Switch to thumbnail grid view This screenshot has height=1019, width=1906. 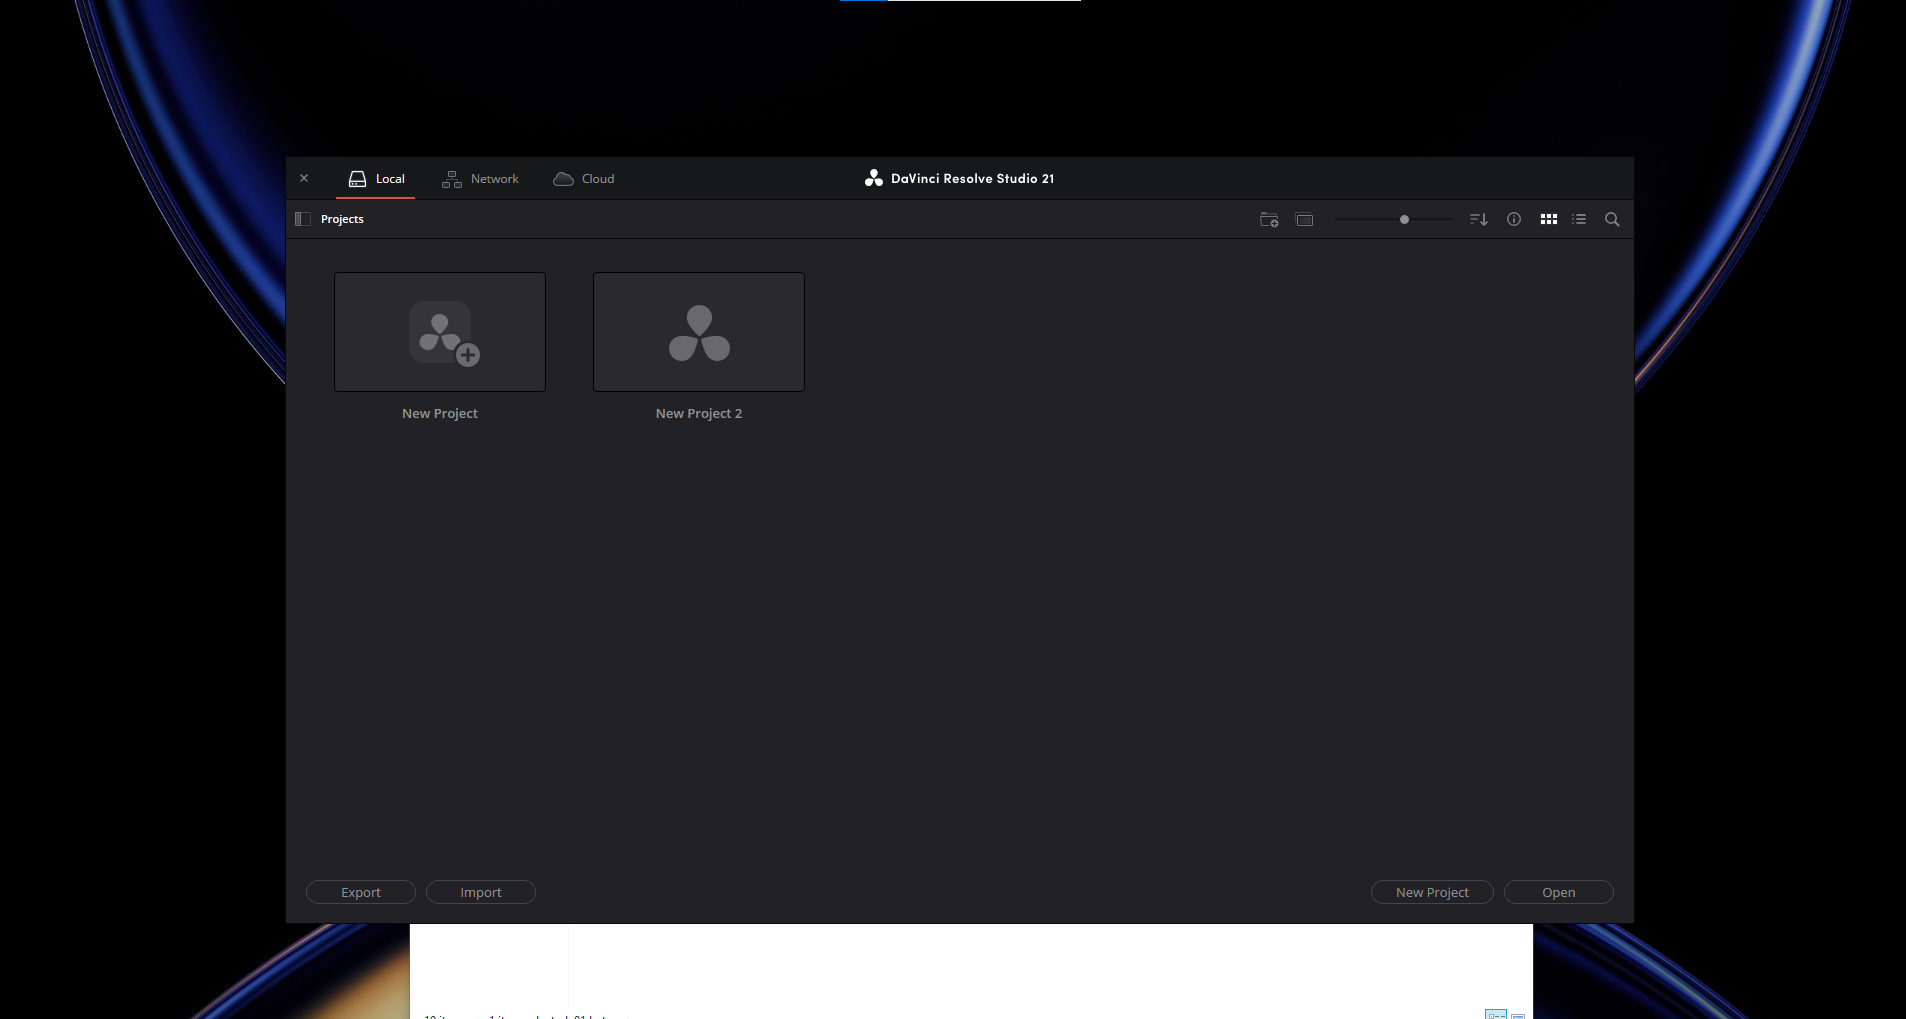pos(1549,219)
